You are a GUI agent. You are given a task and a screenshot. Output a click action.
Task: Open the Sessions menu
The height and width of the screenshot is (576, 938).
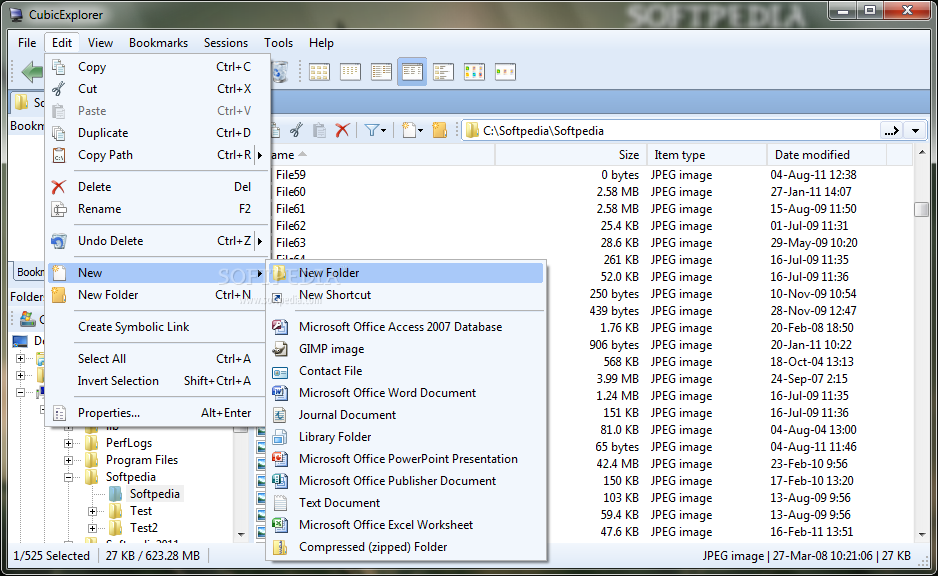click(x=226, y=43)
